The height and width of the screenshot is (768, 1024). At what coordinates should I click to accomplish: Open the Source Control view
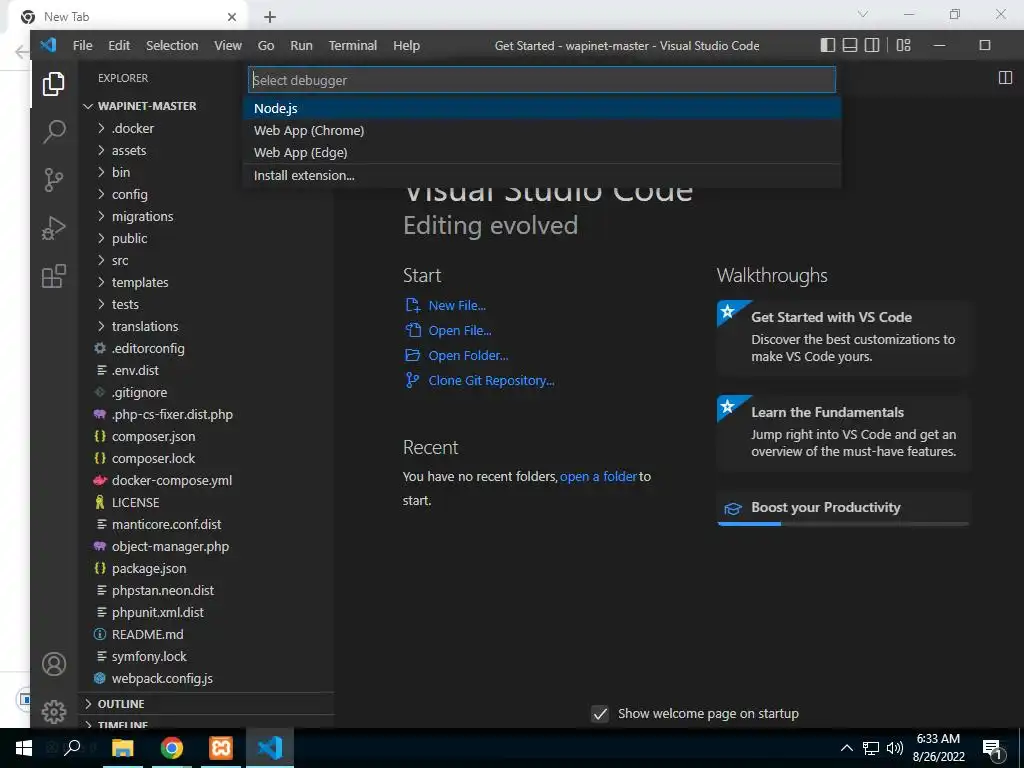tap(54, 180)
